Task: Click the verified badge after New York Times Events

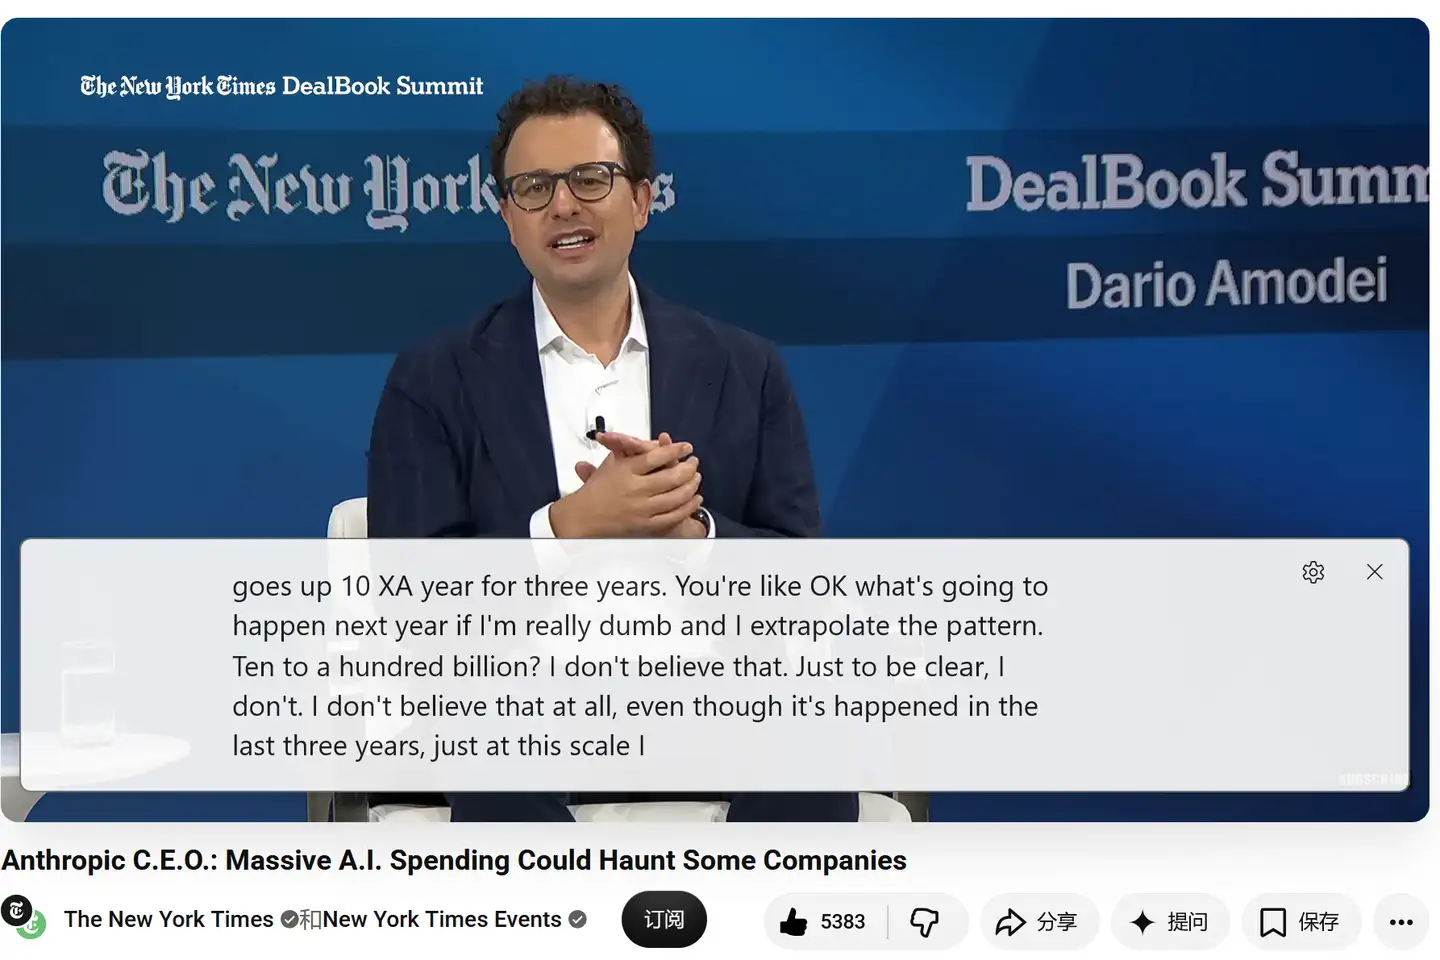Action: [x=577, y=920]
